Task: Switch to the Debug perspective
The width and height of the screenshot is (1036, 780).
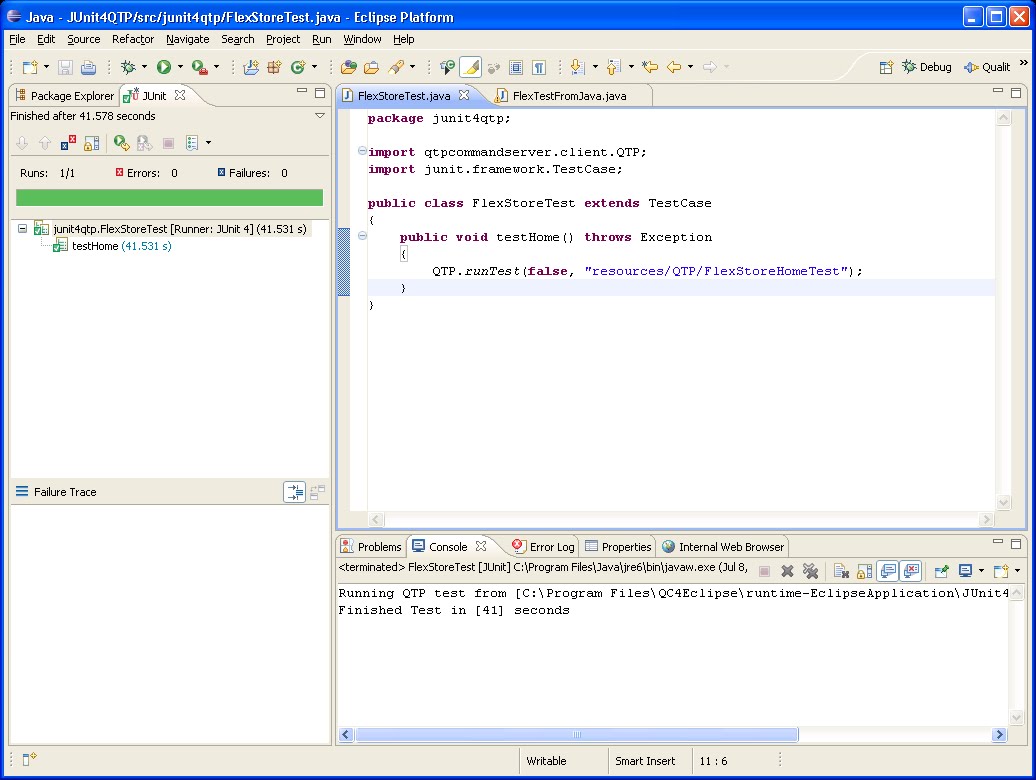Action: (927, 67)
